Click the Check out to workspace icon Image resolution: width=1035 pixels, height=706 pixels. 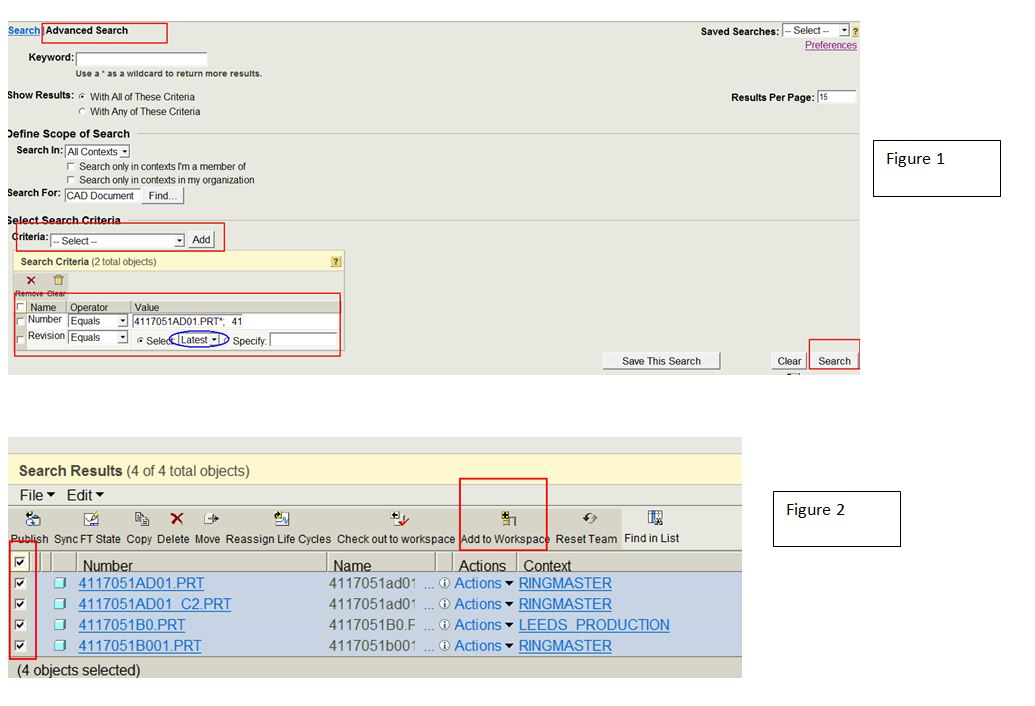click(x=398, y=519)
